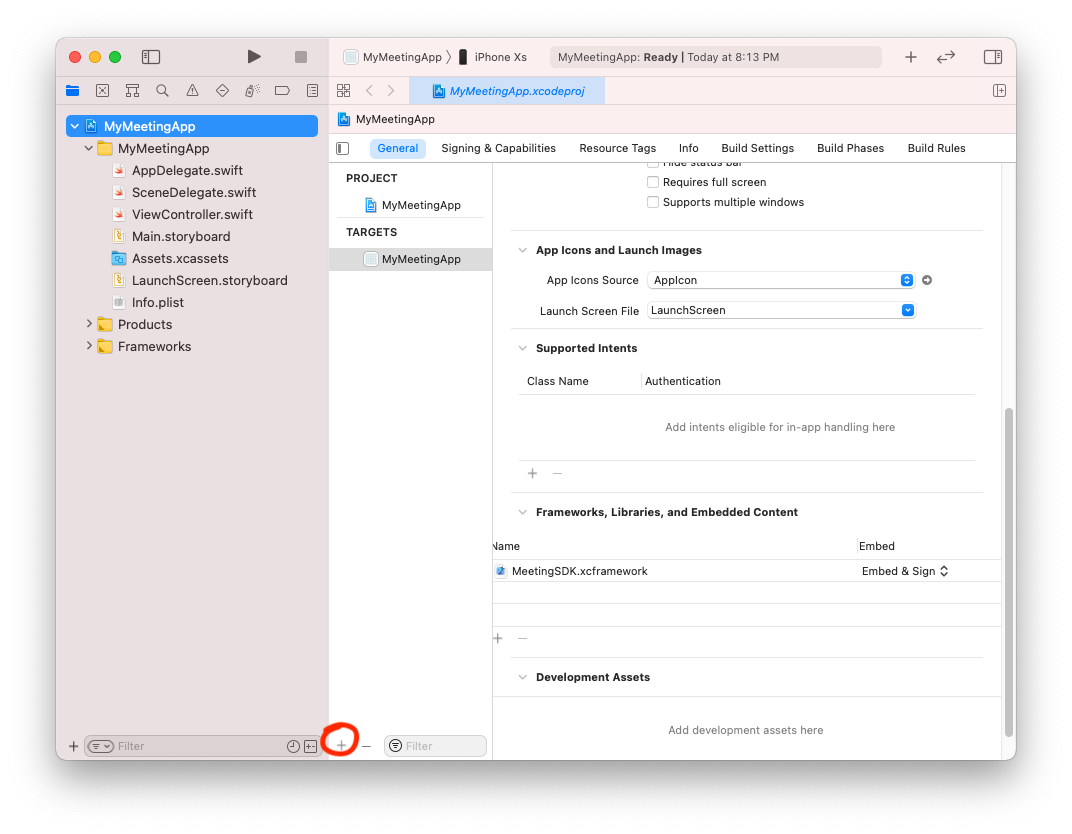This screenshot has height=834, width=1072.
Task: Enable Requires full screen checkbox
Action: (653, 182)
